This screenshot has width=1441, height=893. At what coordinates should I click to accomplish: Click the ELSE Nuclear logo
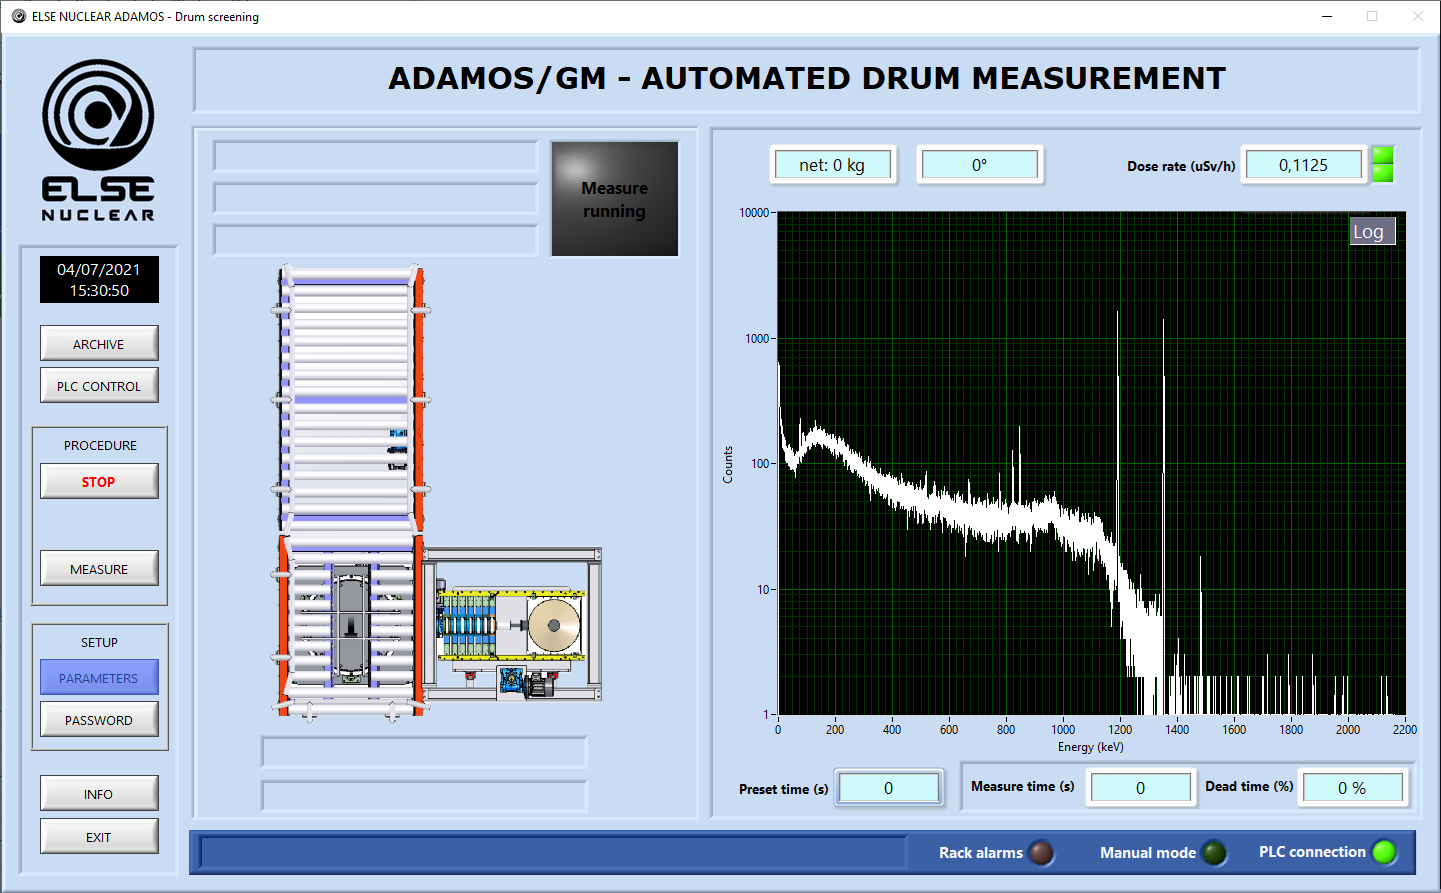[x=98, y=140]
